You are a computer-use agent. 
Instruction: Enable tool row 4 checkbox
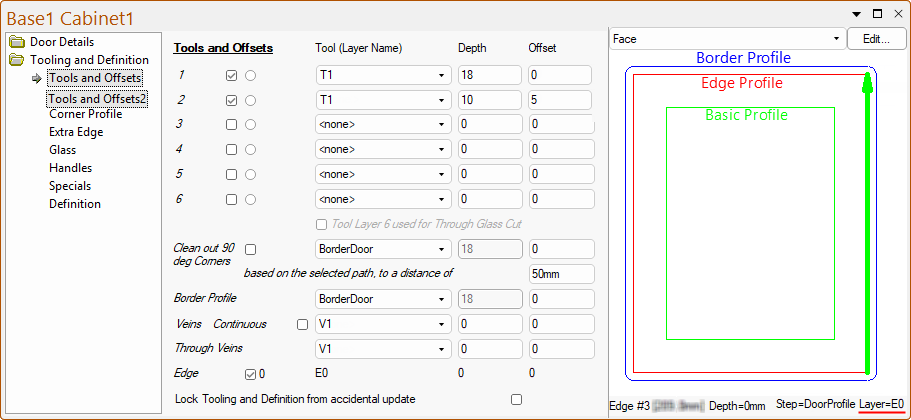click(x=231, y=150)
